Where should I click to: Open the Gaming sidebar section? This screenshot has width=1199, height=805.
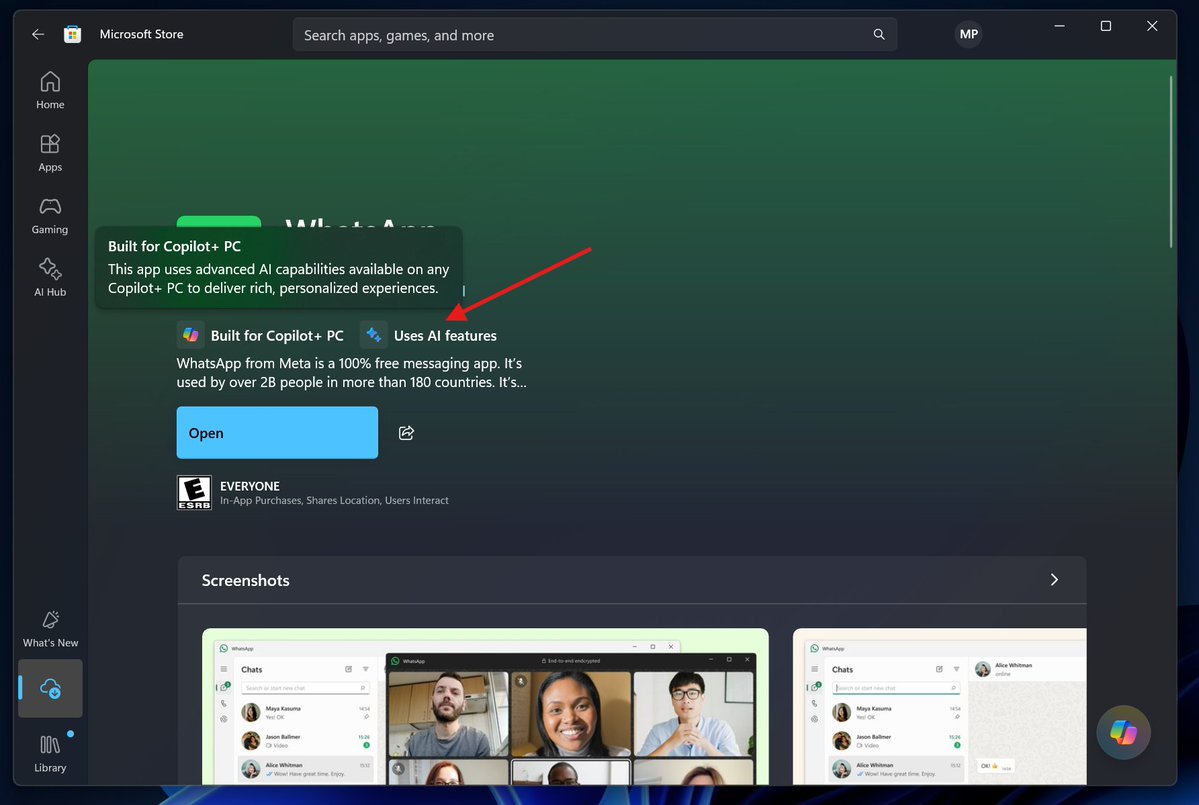(x=50, y=216)
